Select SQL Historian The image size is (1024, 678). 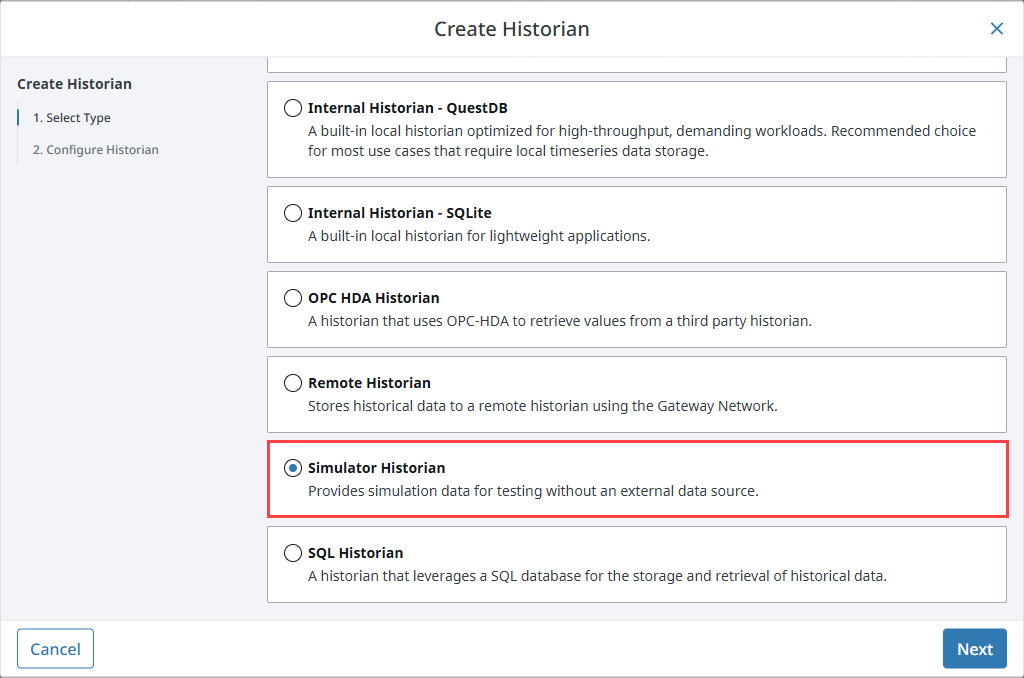tap(292, 552)
